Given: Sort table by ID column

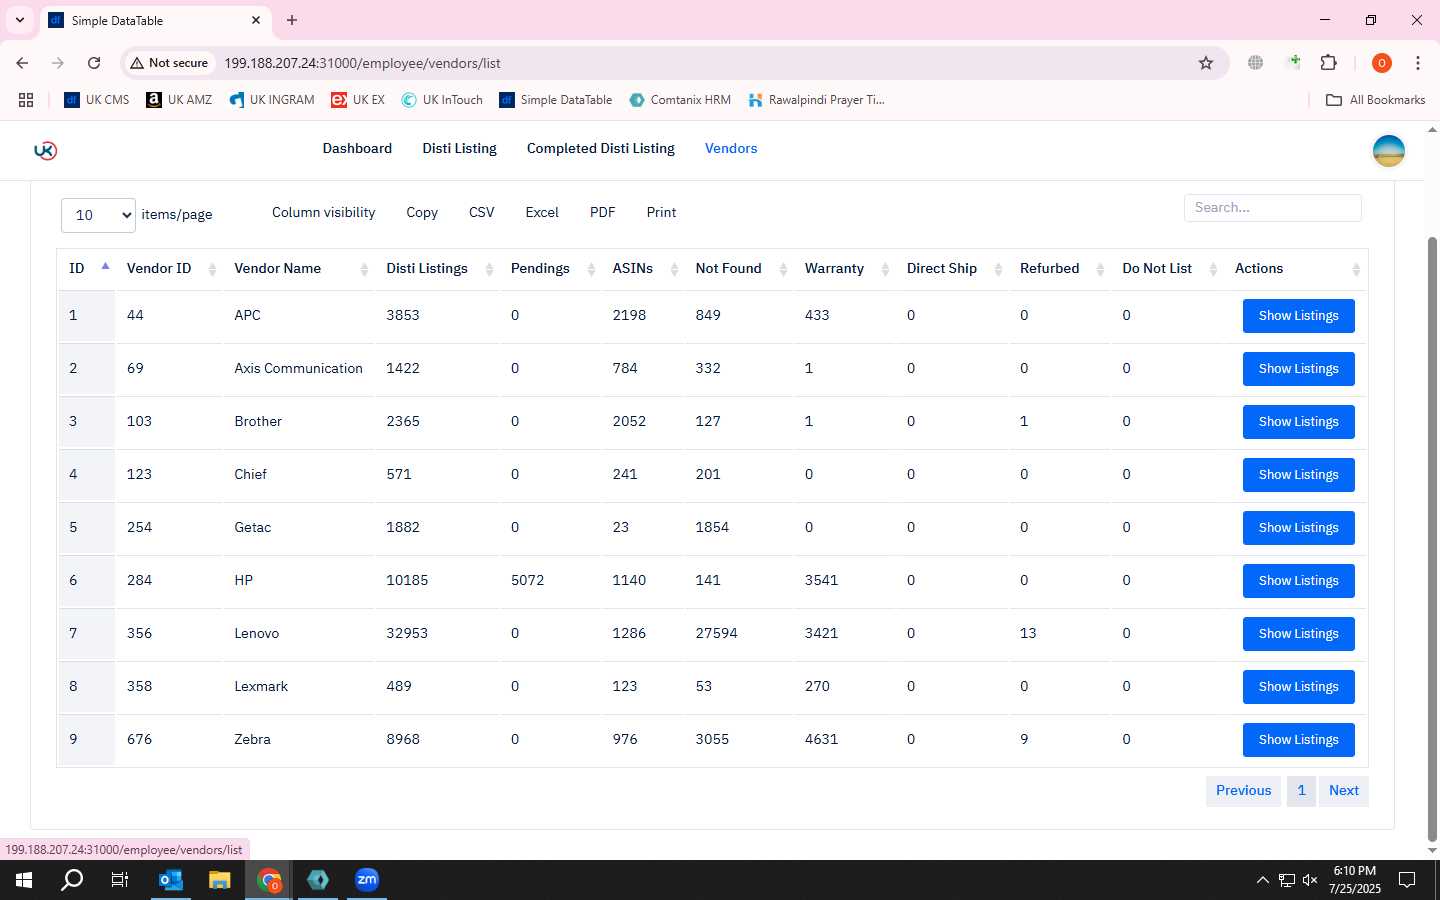Looking at the screenshot, I should point(87,268).
